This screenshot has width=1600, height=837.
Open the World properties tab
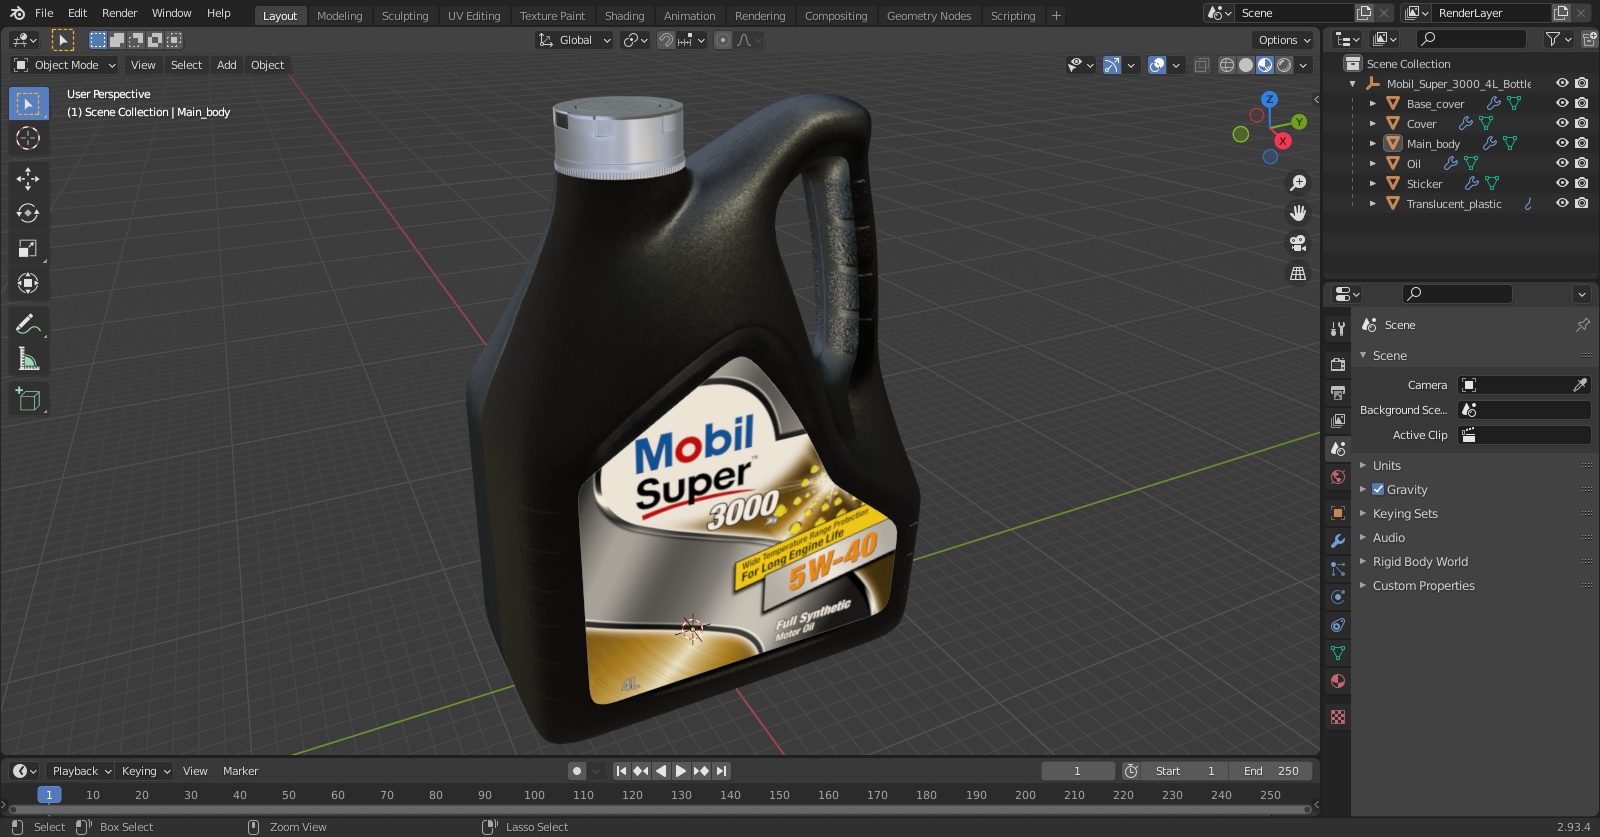pos(1338,477)
